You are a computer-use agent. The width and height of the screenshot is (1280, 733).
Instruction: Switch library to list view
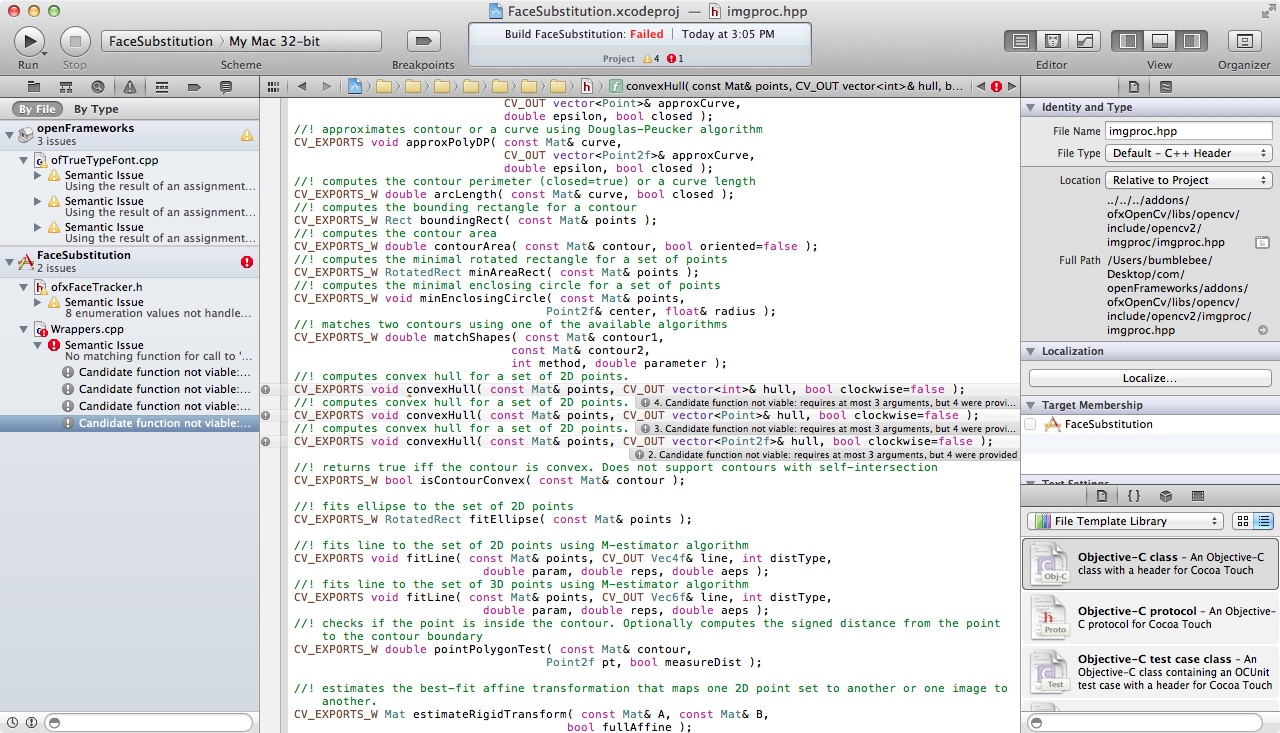(x=1263, y=521)
